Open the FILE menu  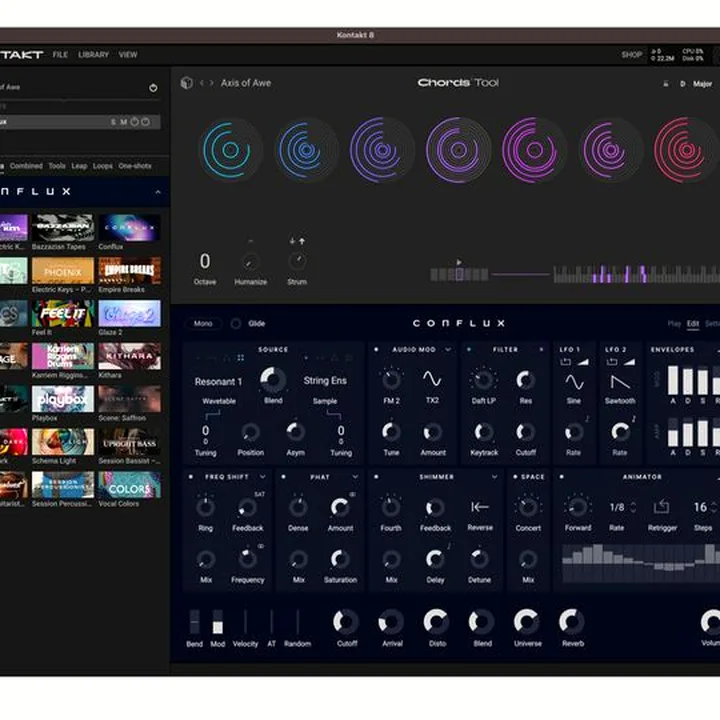60,55
